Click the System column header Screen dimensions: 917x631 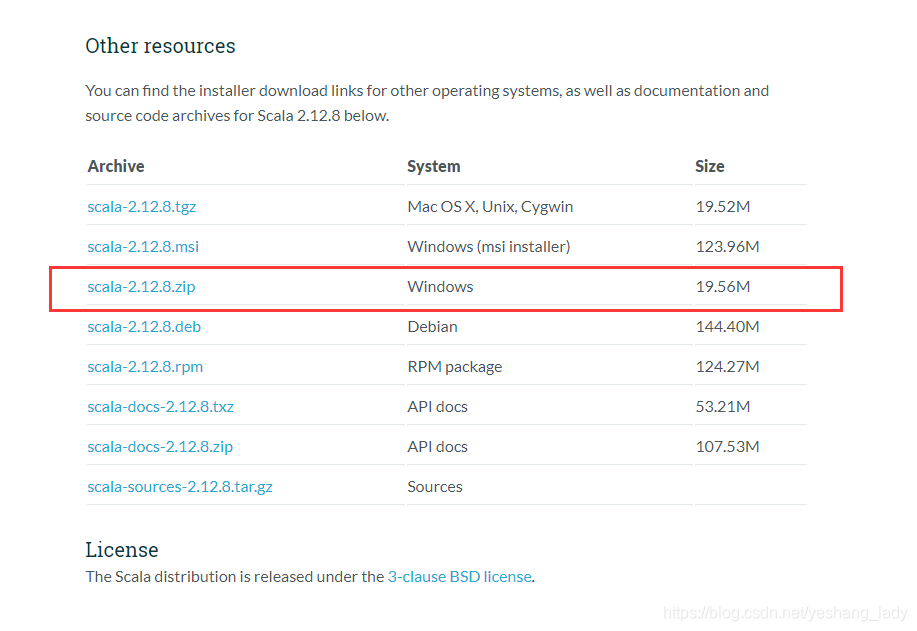coord(433,167)
